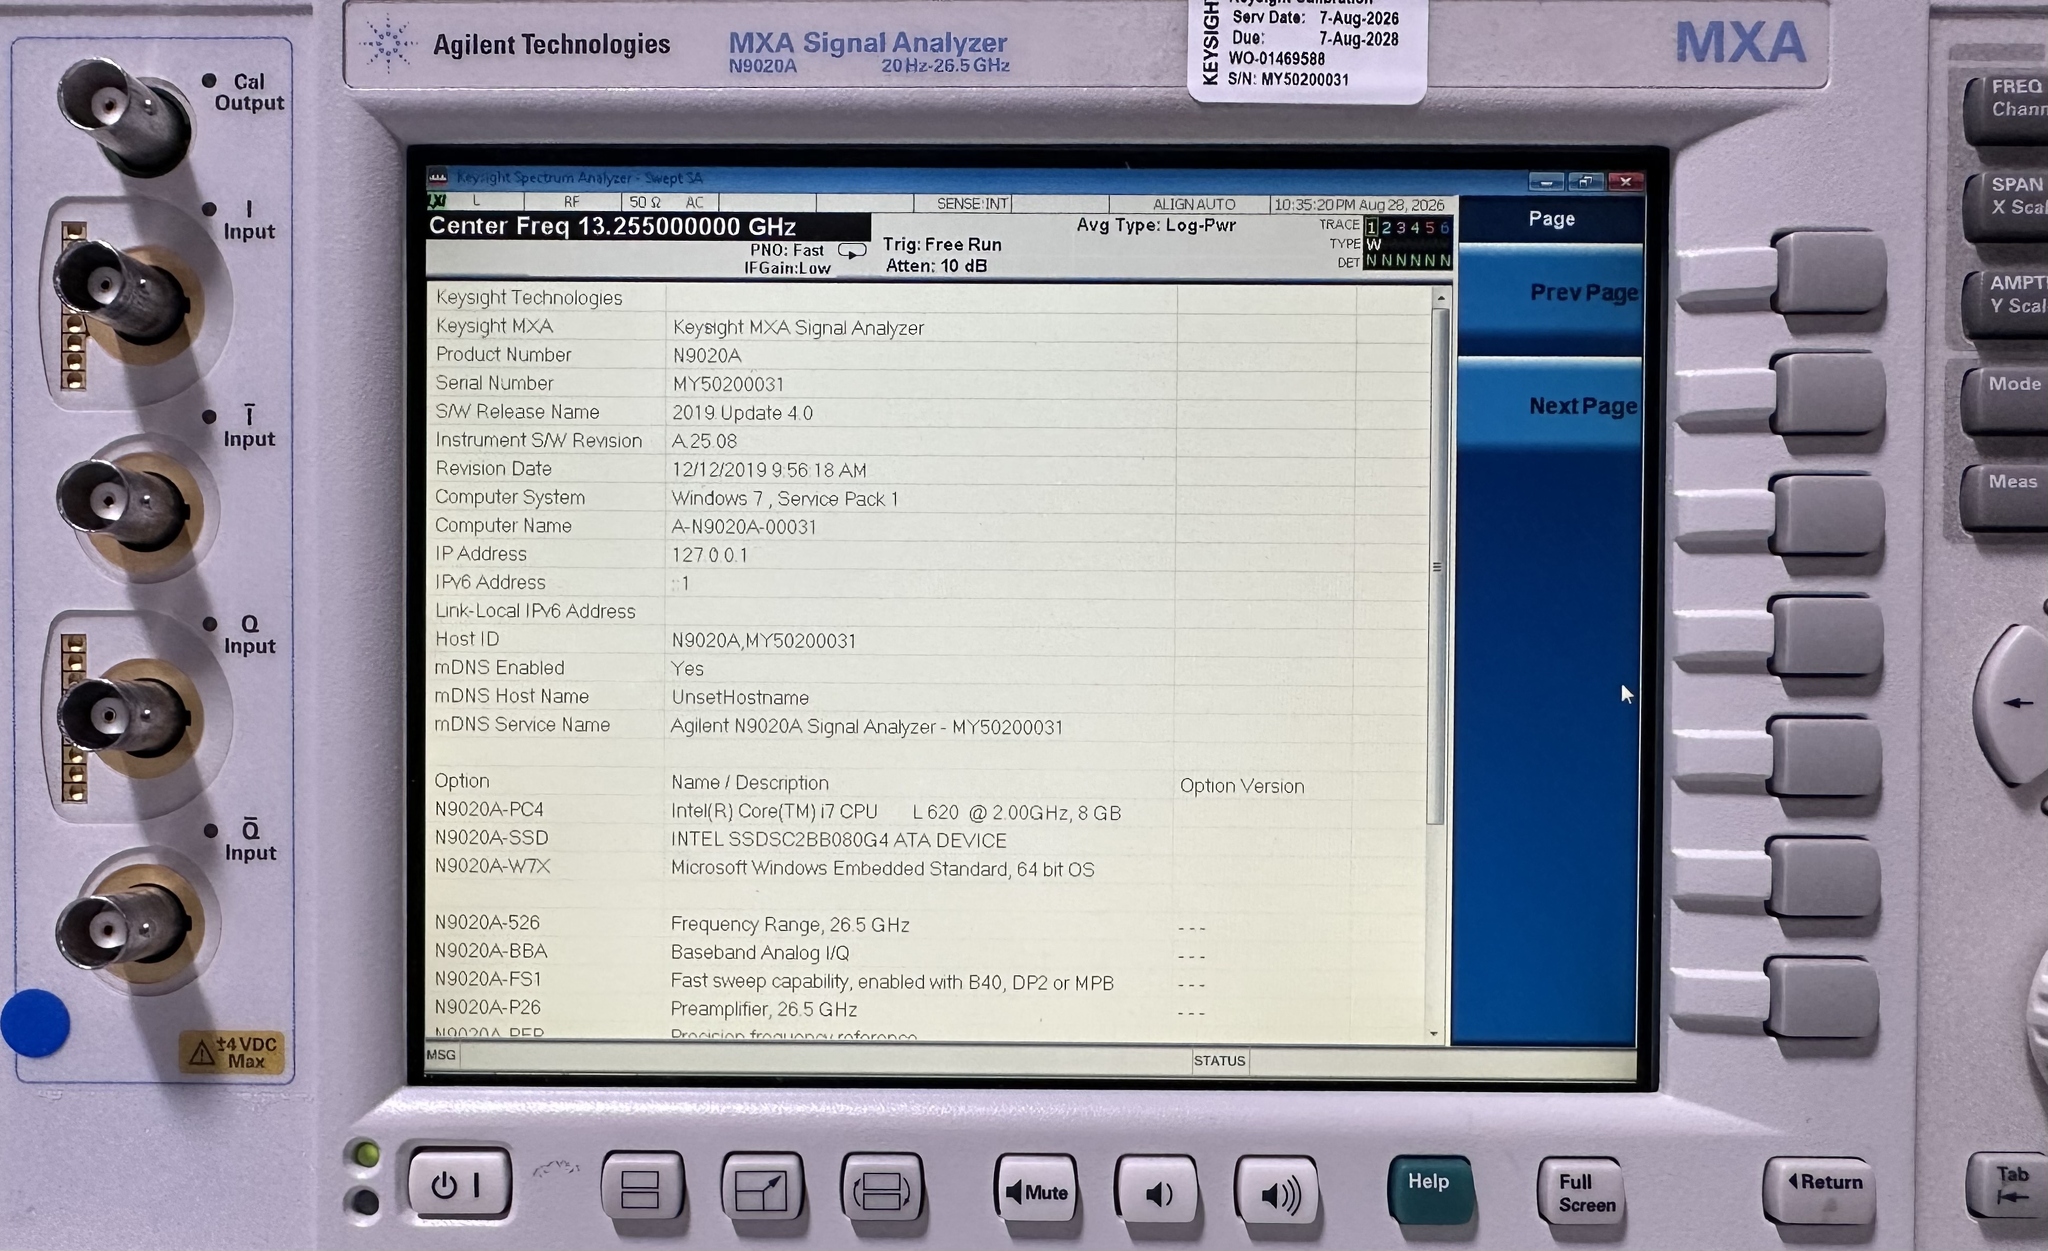Click the S/W Release Name 2019 Update 4.0
This screenshot has width=2048, height=1251.
(x=742, y=413)
